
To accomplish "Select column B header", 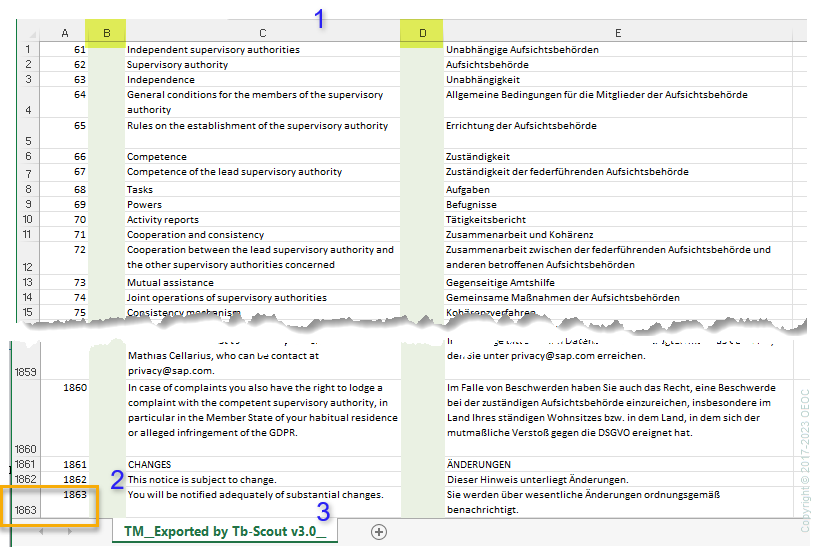I will tap(106, 34).
